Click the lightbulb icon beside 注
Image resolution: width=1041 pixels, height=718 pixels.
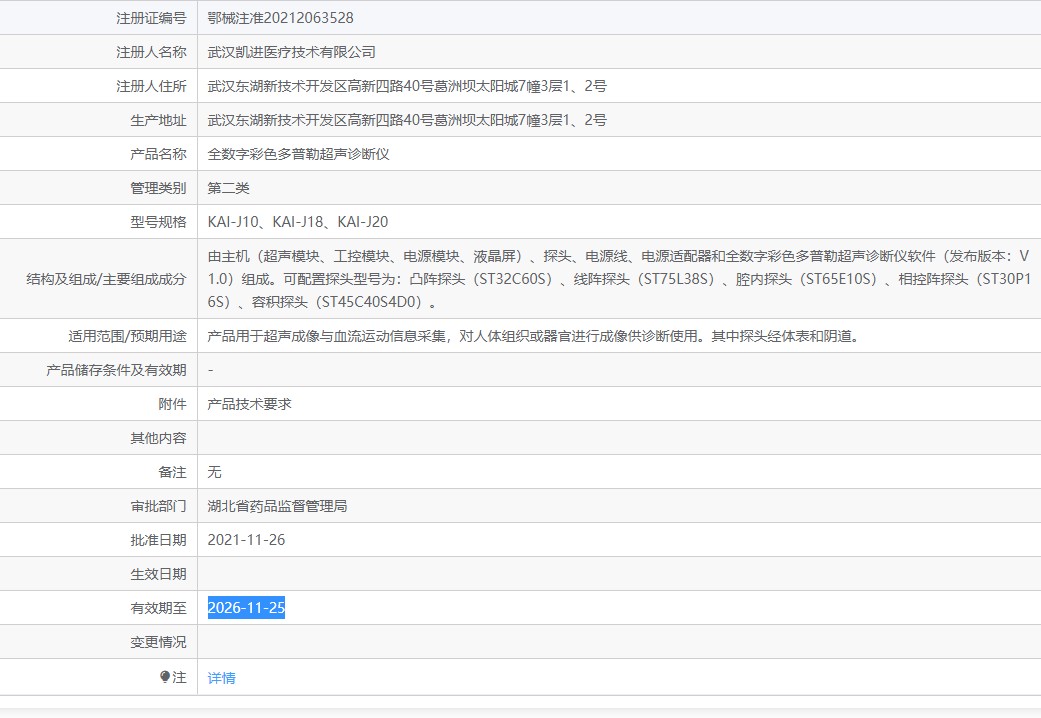click(165, 677)
